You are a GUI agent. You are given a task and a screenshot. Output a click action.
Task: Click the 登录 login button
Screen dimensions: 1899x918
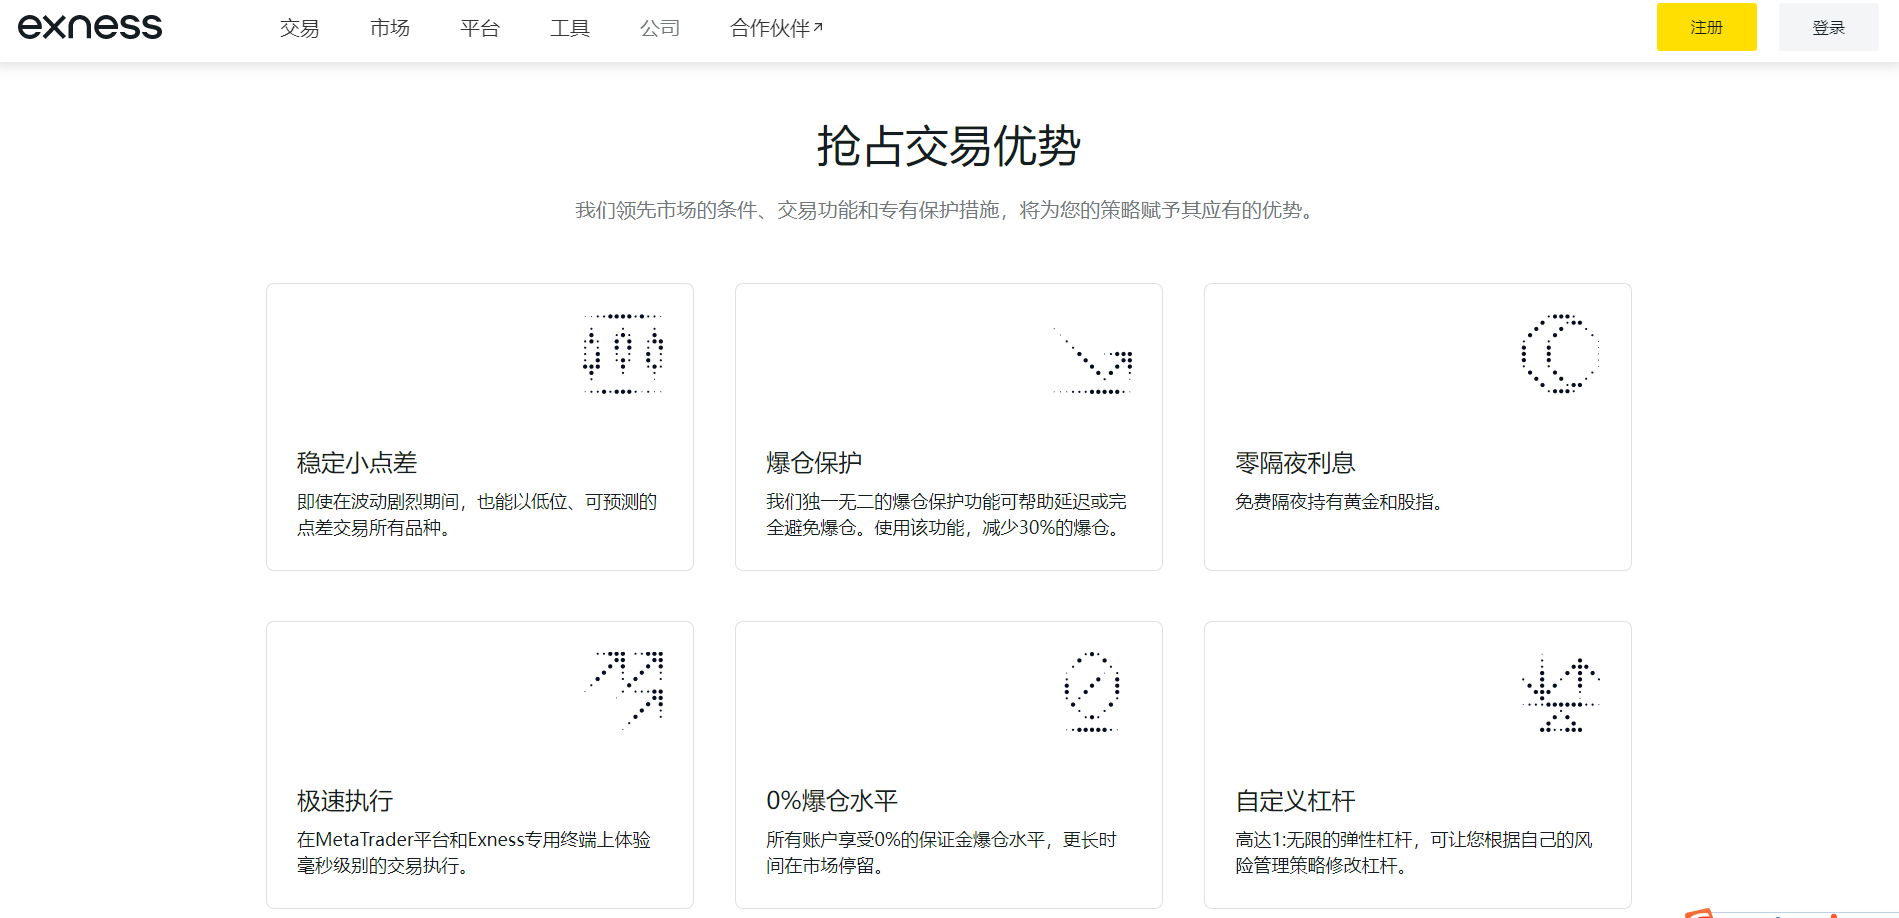click(x=1828, y=27)
